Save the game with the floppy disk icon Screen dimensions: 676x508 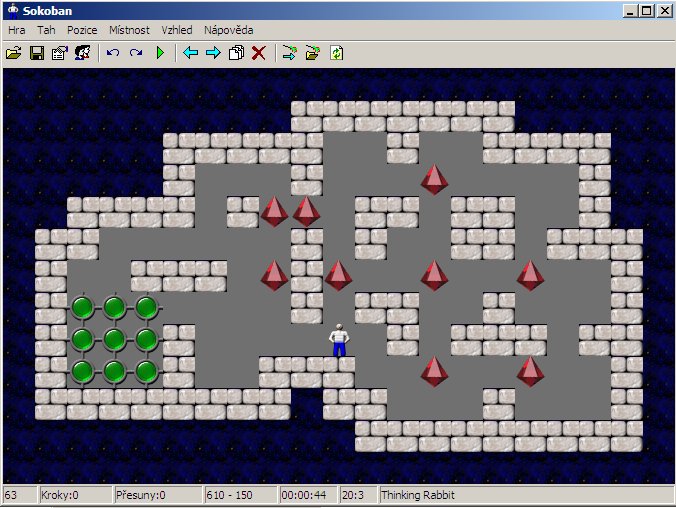click(37, 53)
